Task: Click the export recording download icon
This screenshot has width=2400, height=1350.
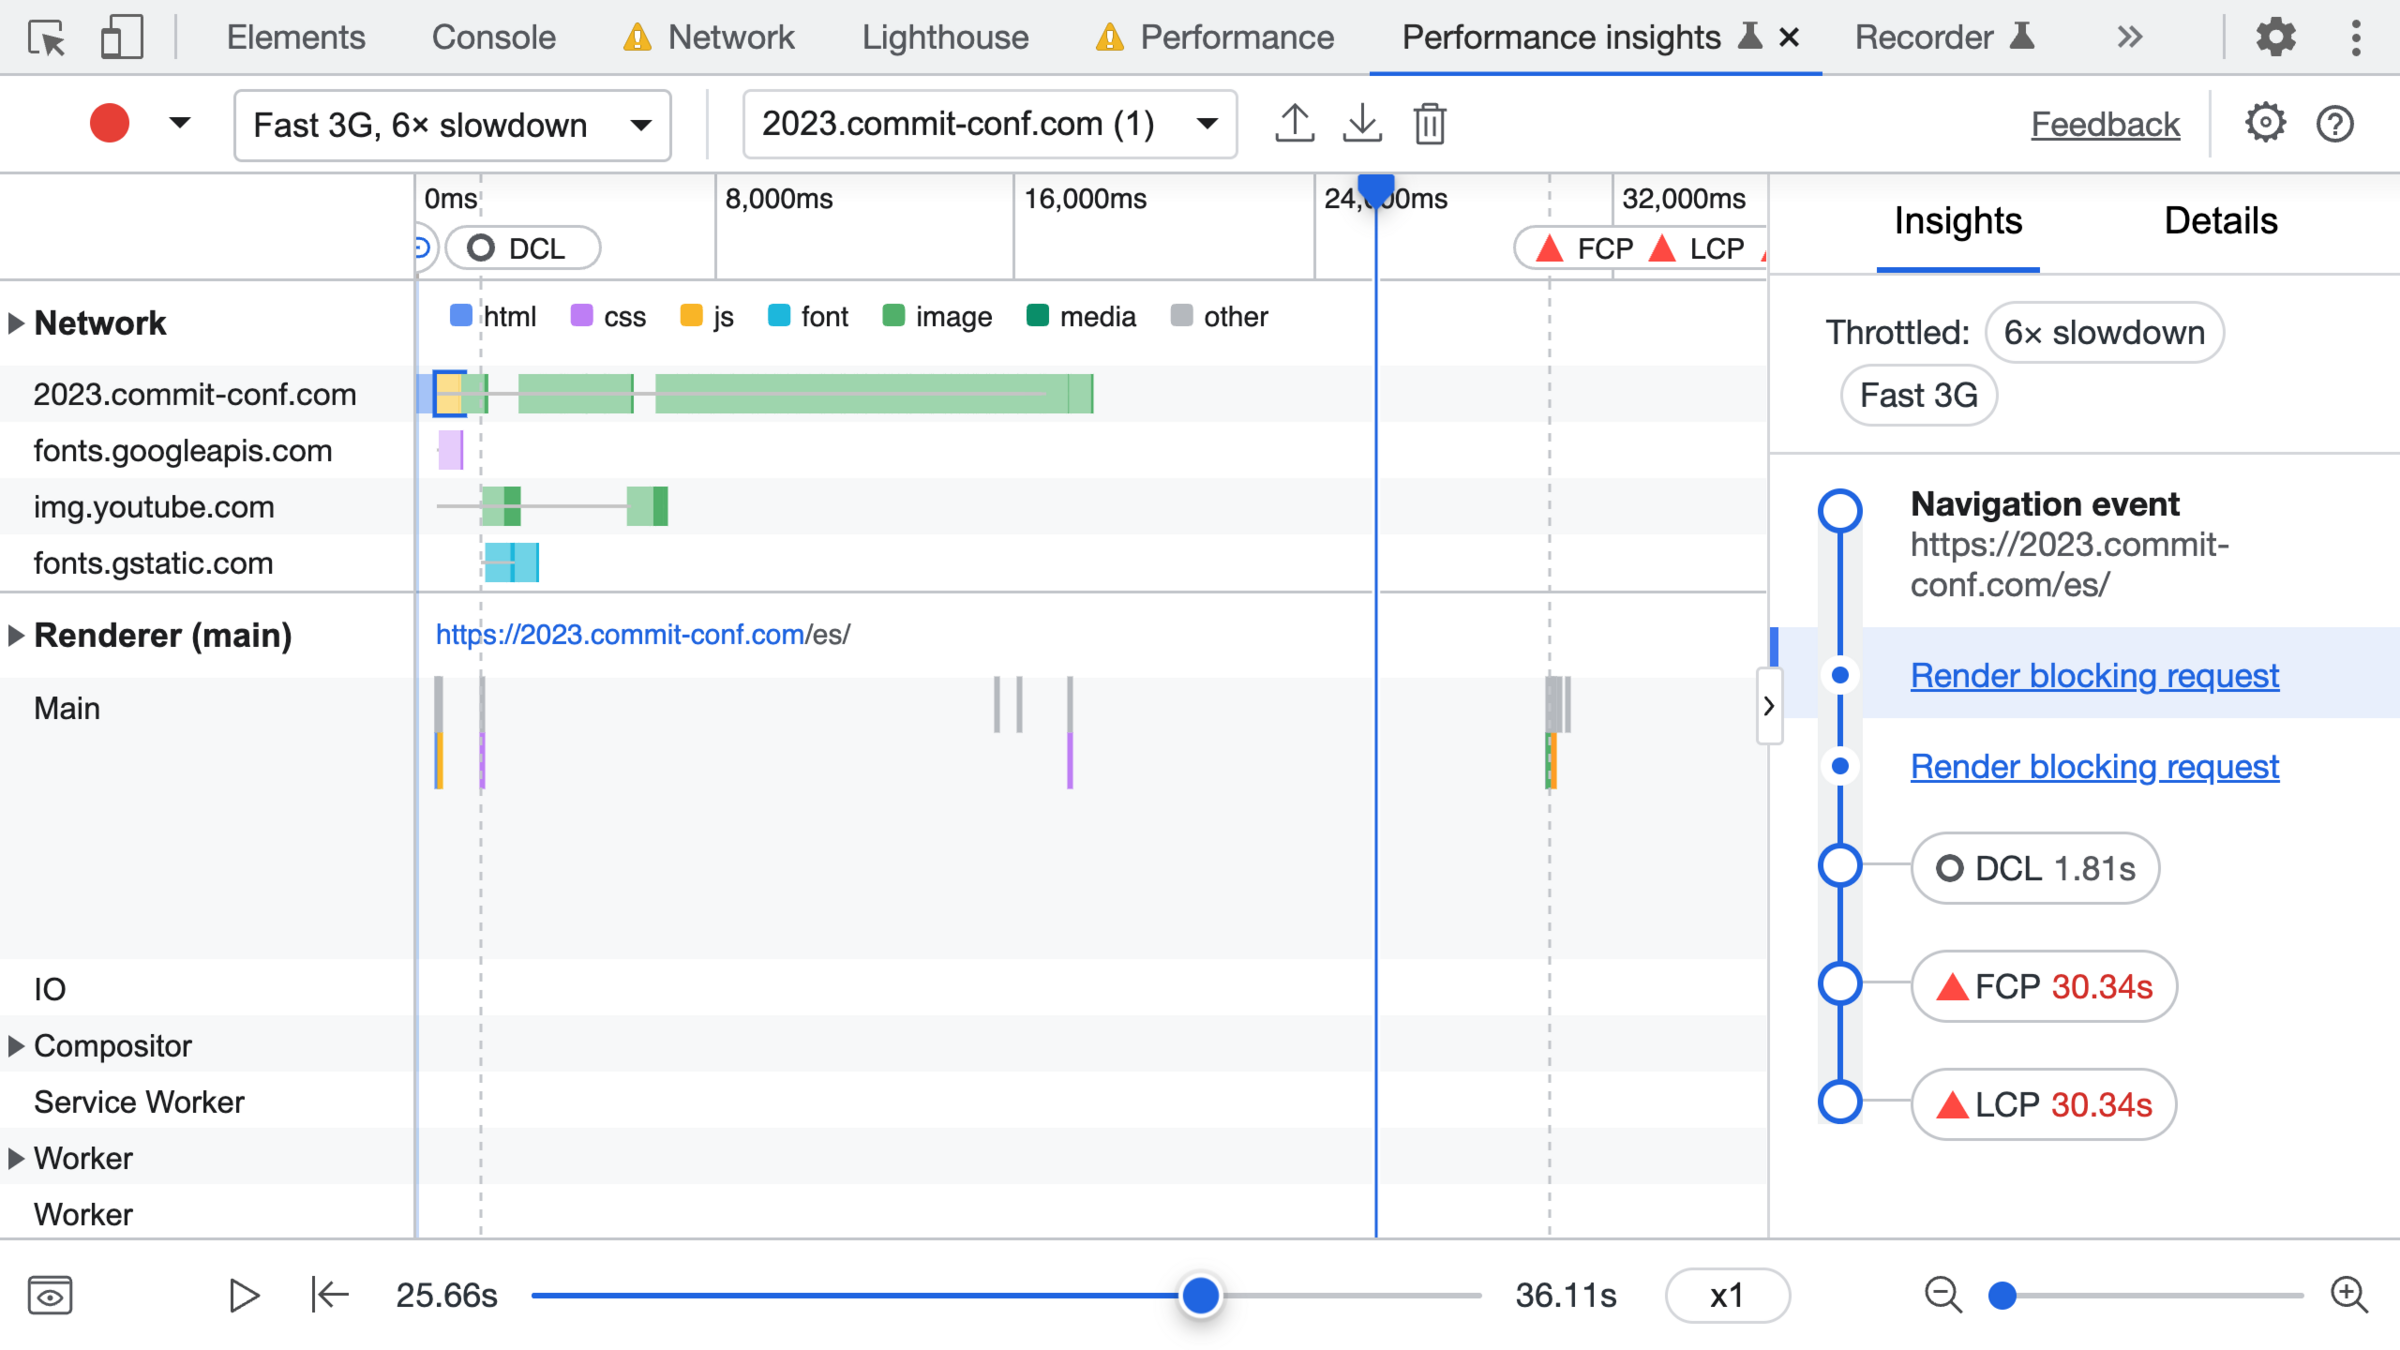Action: [1362, 124]
